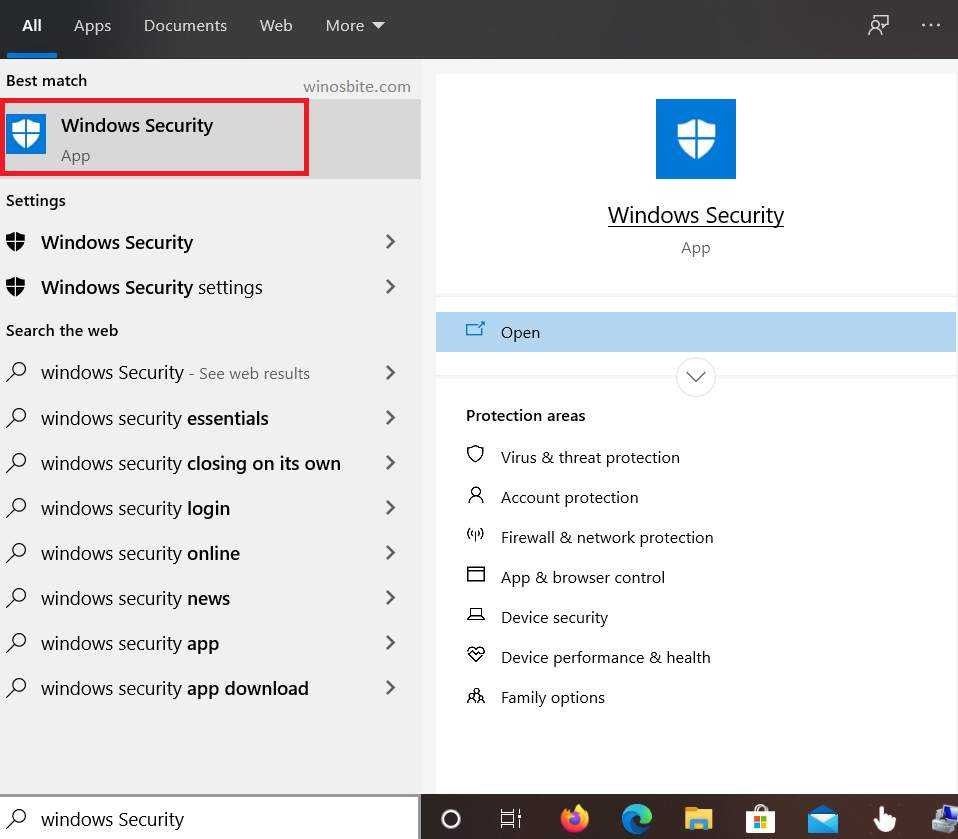The image size is (958, 839).
Task: Click the Open action button
Action: 695,332
